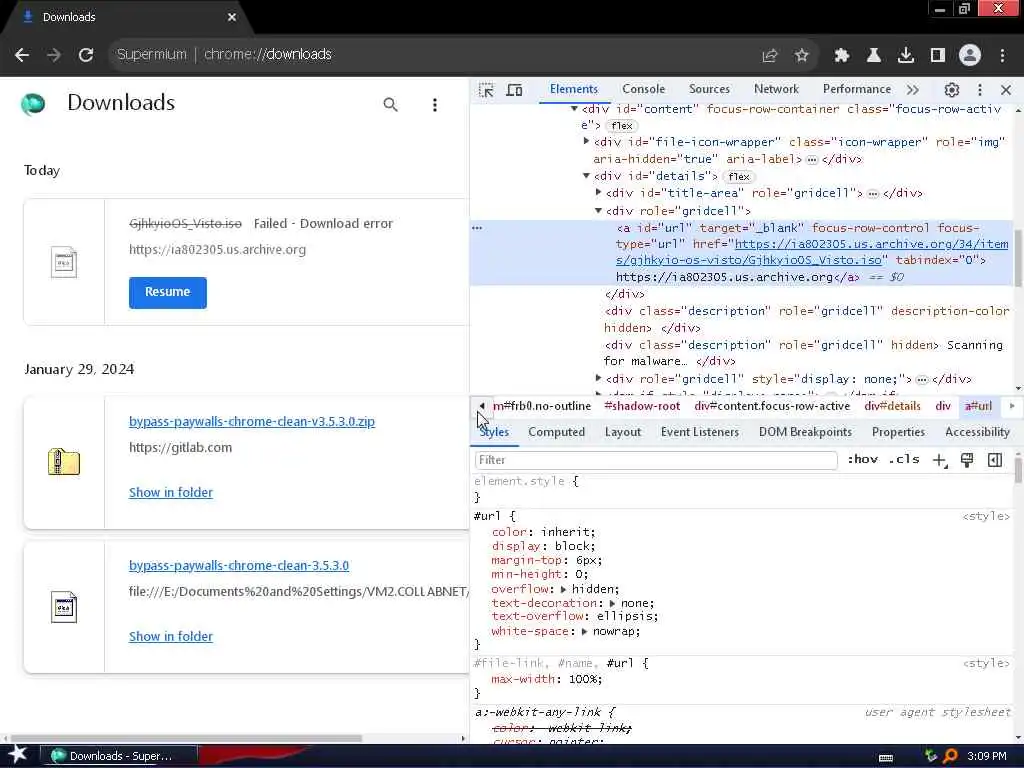
Task: Switch to the Computed pane tab
Action: (556, 432)
